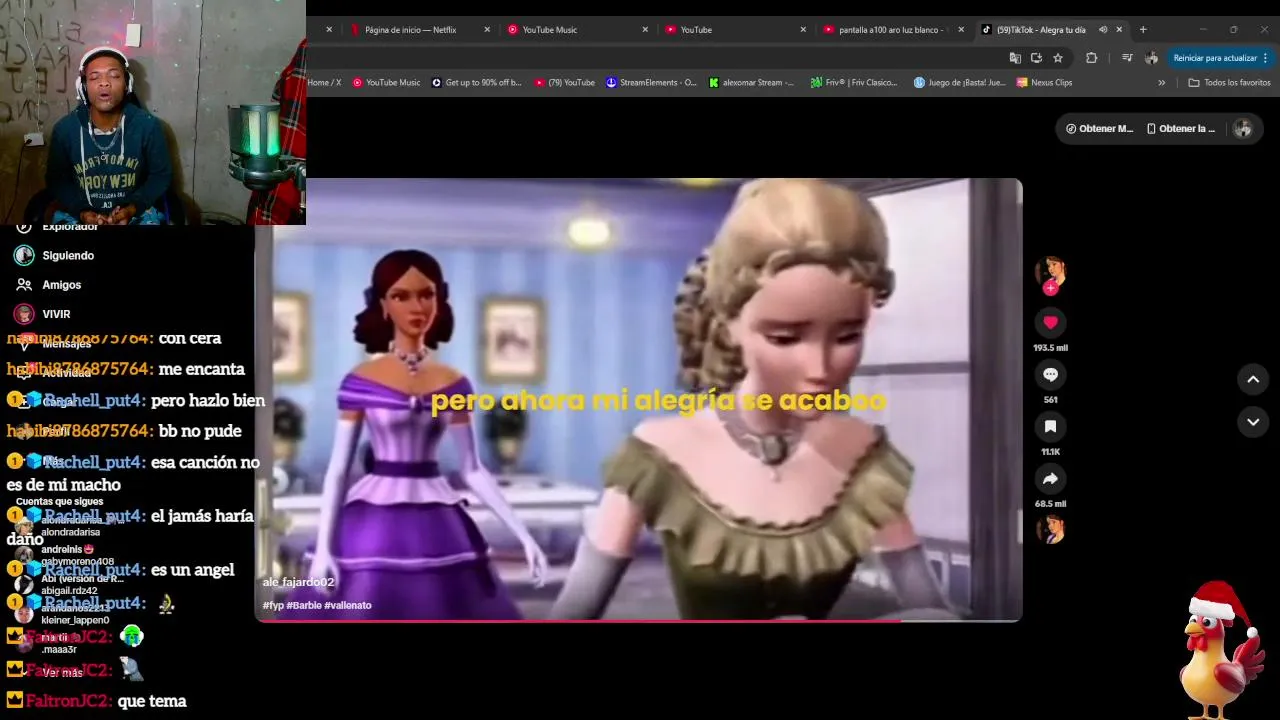The height and width of the screenshot is (720, 1280).
Task: Go to next video with down arrow
Action: pyautogui.click(x=1253, y=422)
